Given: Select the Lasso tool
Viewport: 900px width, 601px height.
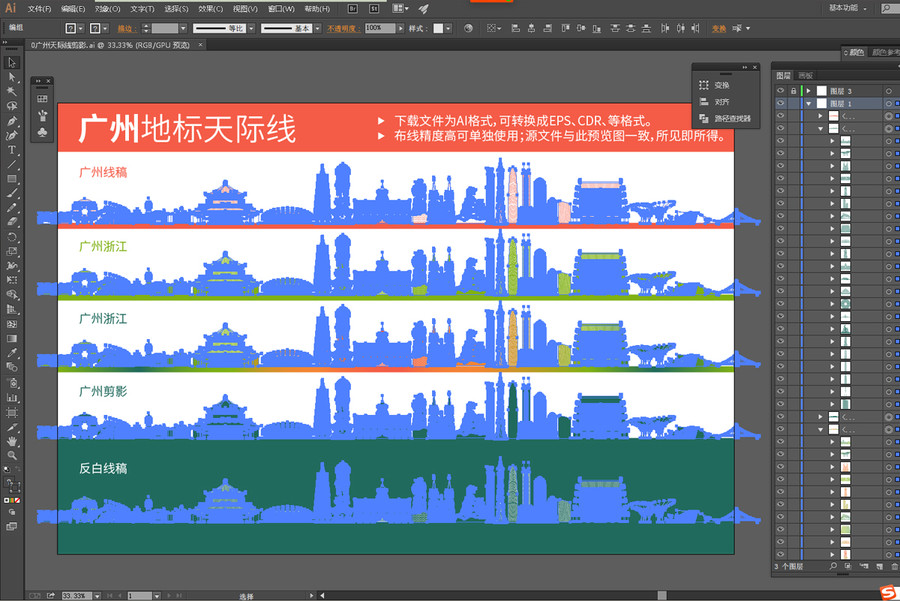Looking at the screenshot, I should click(x=11, y=106).
